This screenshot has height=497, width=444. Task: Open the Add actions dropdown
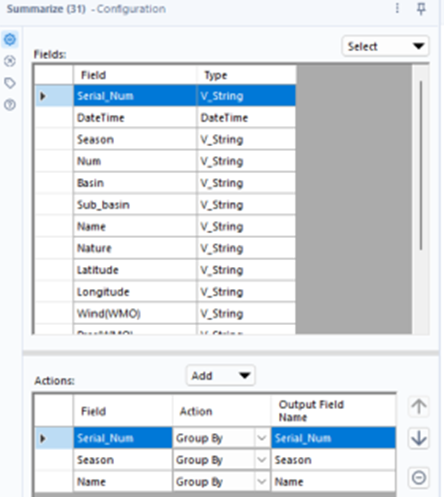point(221,376)
